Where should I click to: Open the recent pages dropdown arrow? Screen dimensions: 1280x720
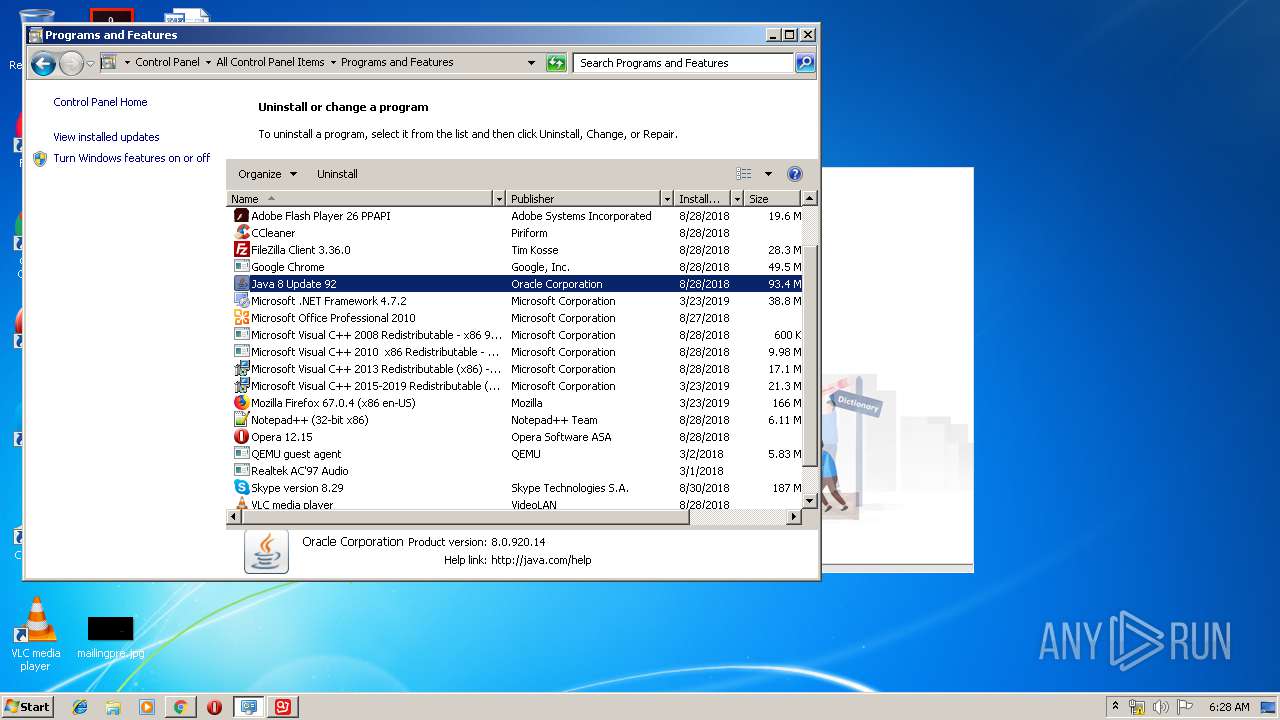90,64
